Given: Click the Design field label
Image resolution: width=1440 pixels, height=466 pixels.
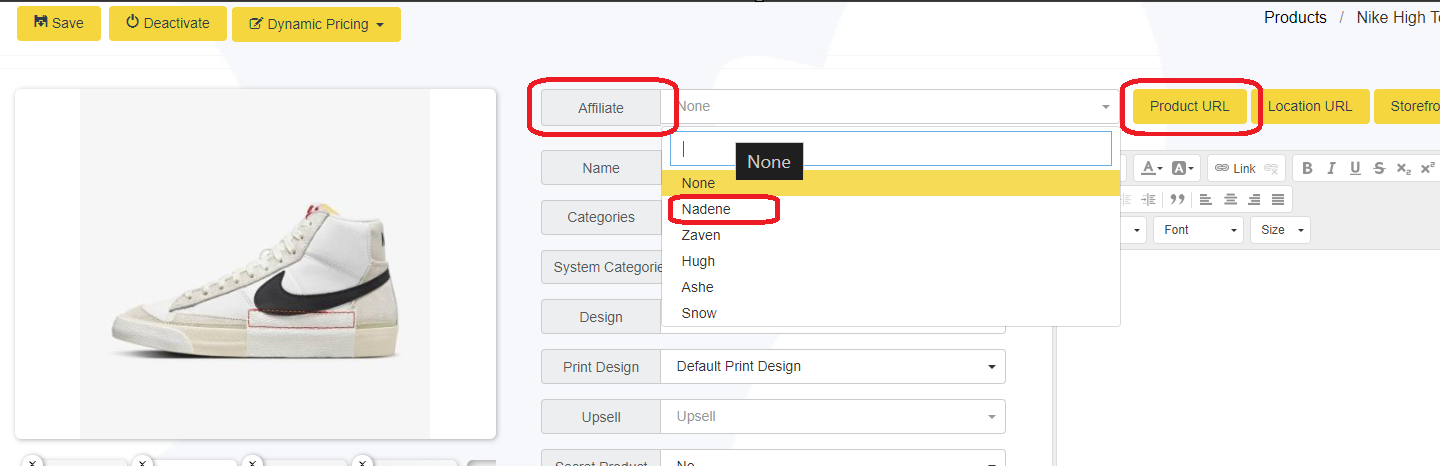Looking at the screenshot, I should coord(601,317).
